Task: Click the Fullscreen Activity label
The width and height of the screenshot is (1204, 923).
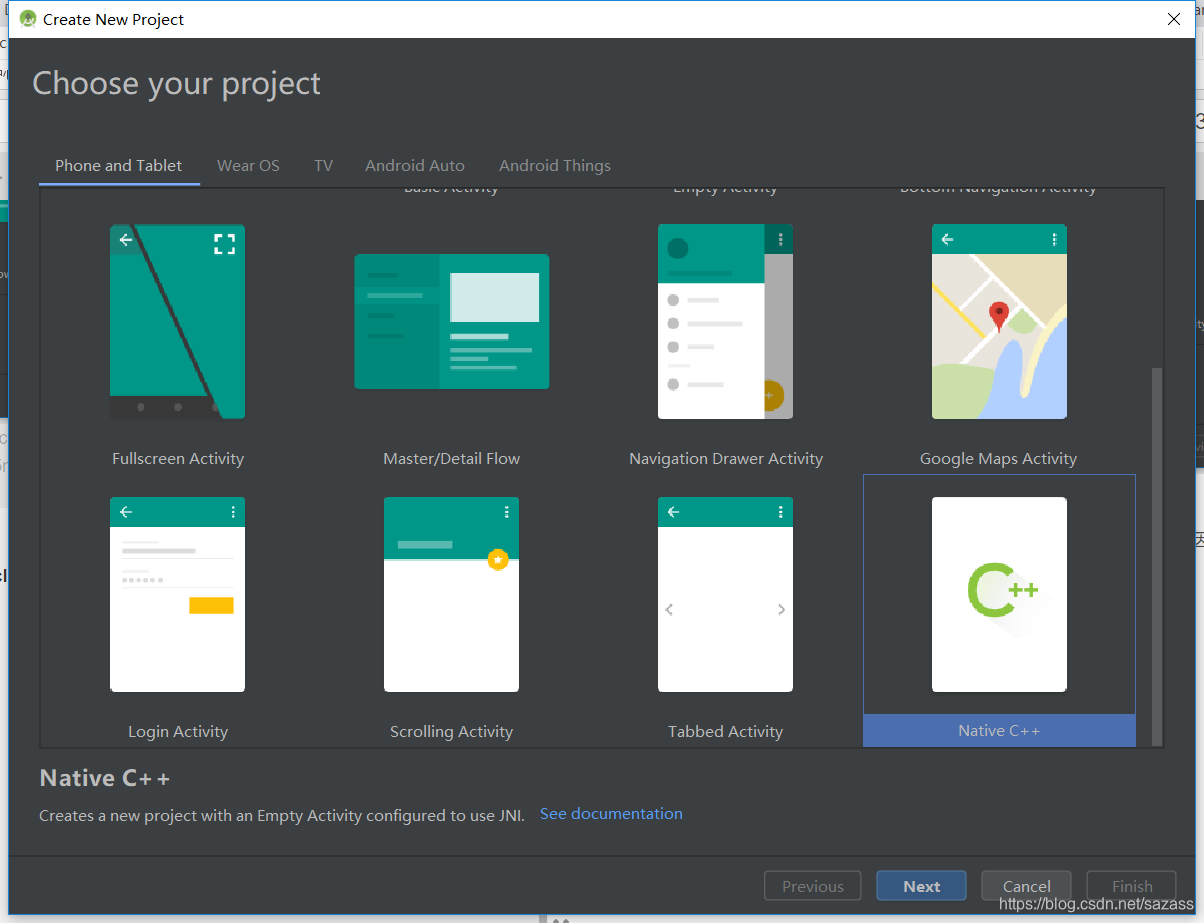Action: coord(178,459)
